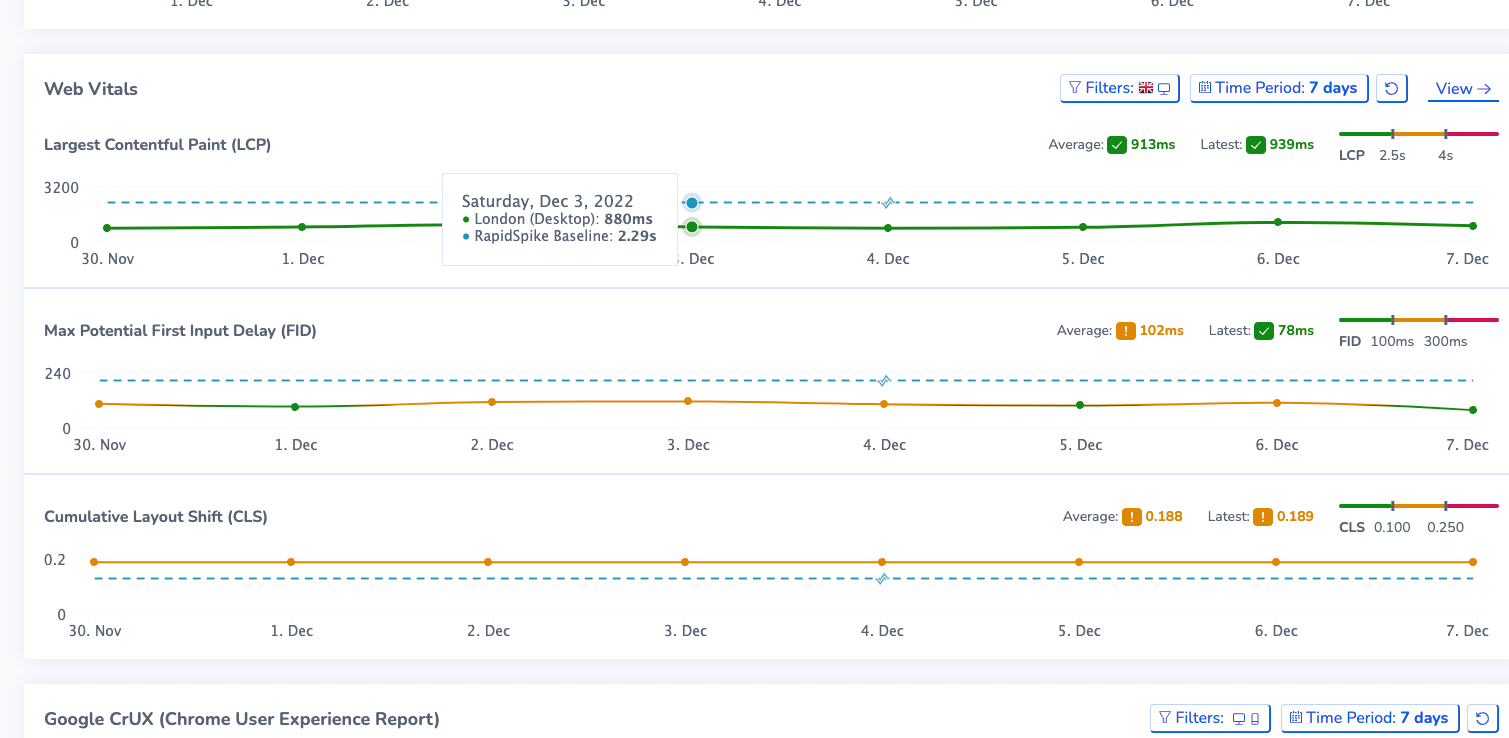Screen dimensions: 1509x738
Task: Click CLS data point for 30. Nov
Action: click(94, 562)
